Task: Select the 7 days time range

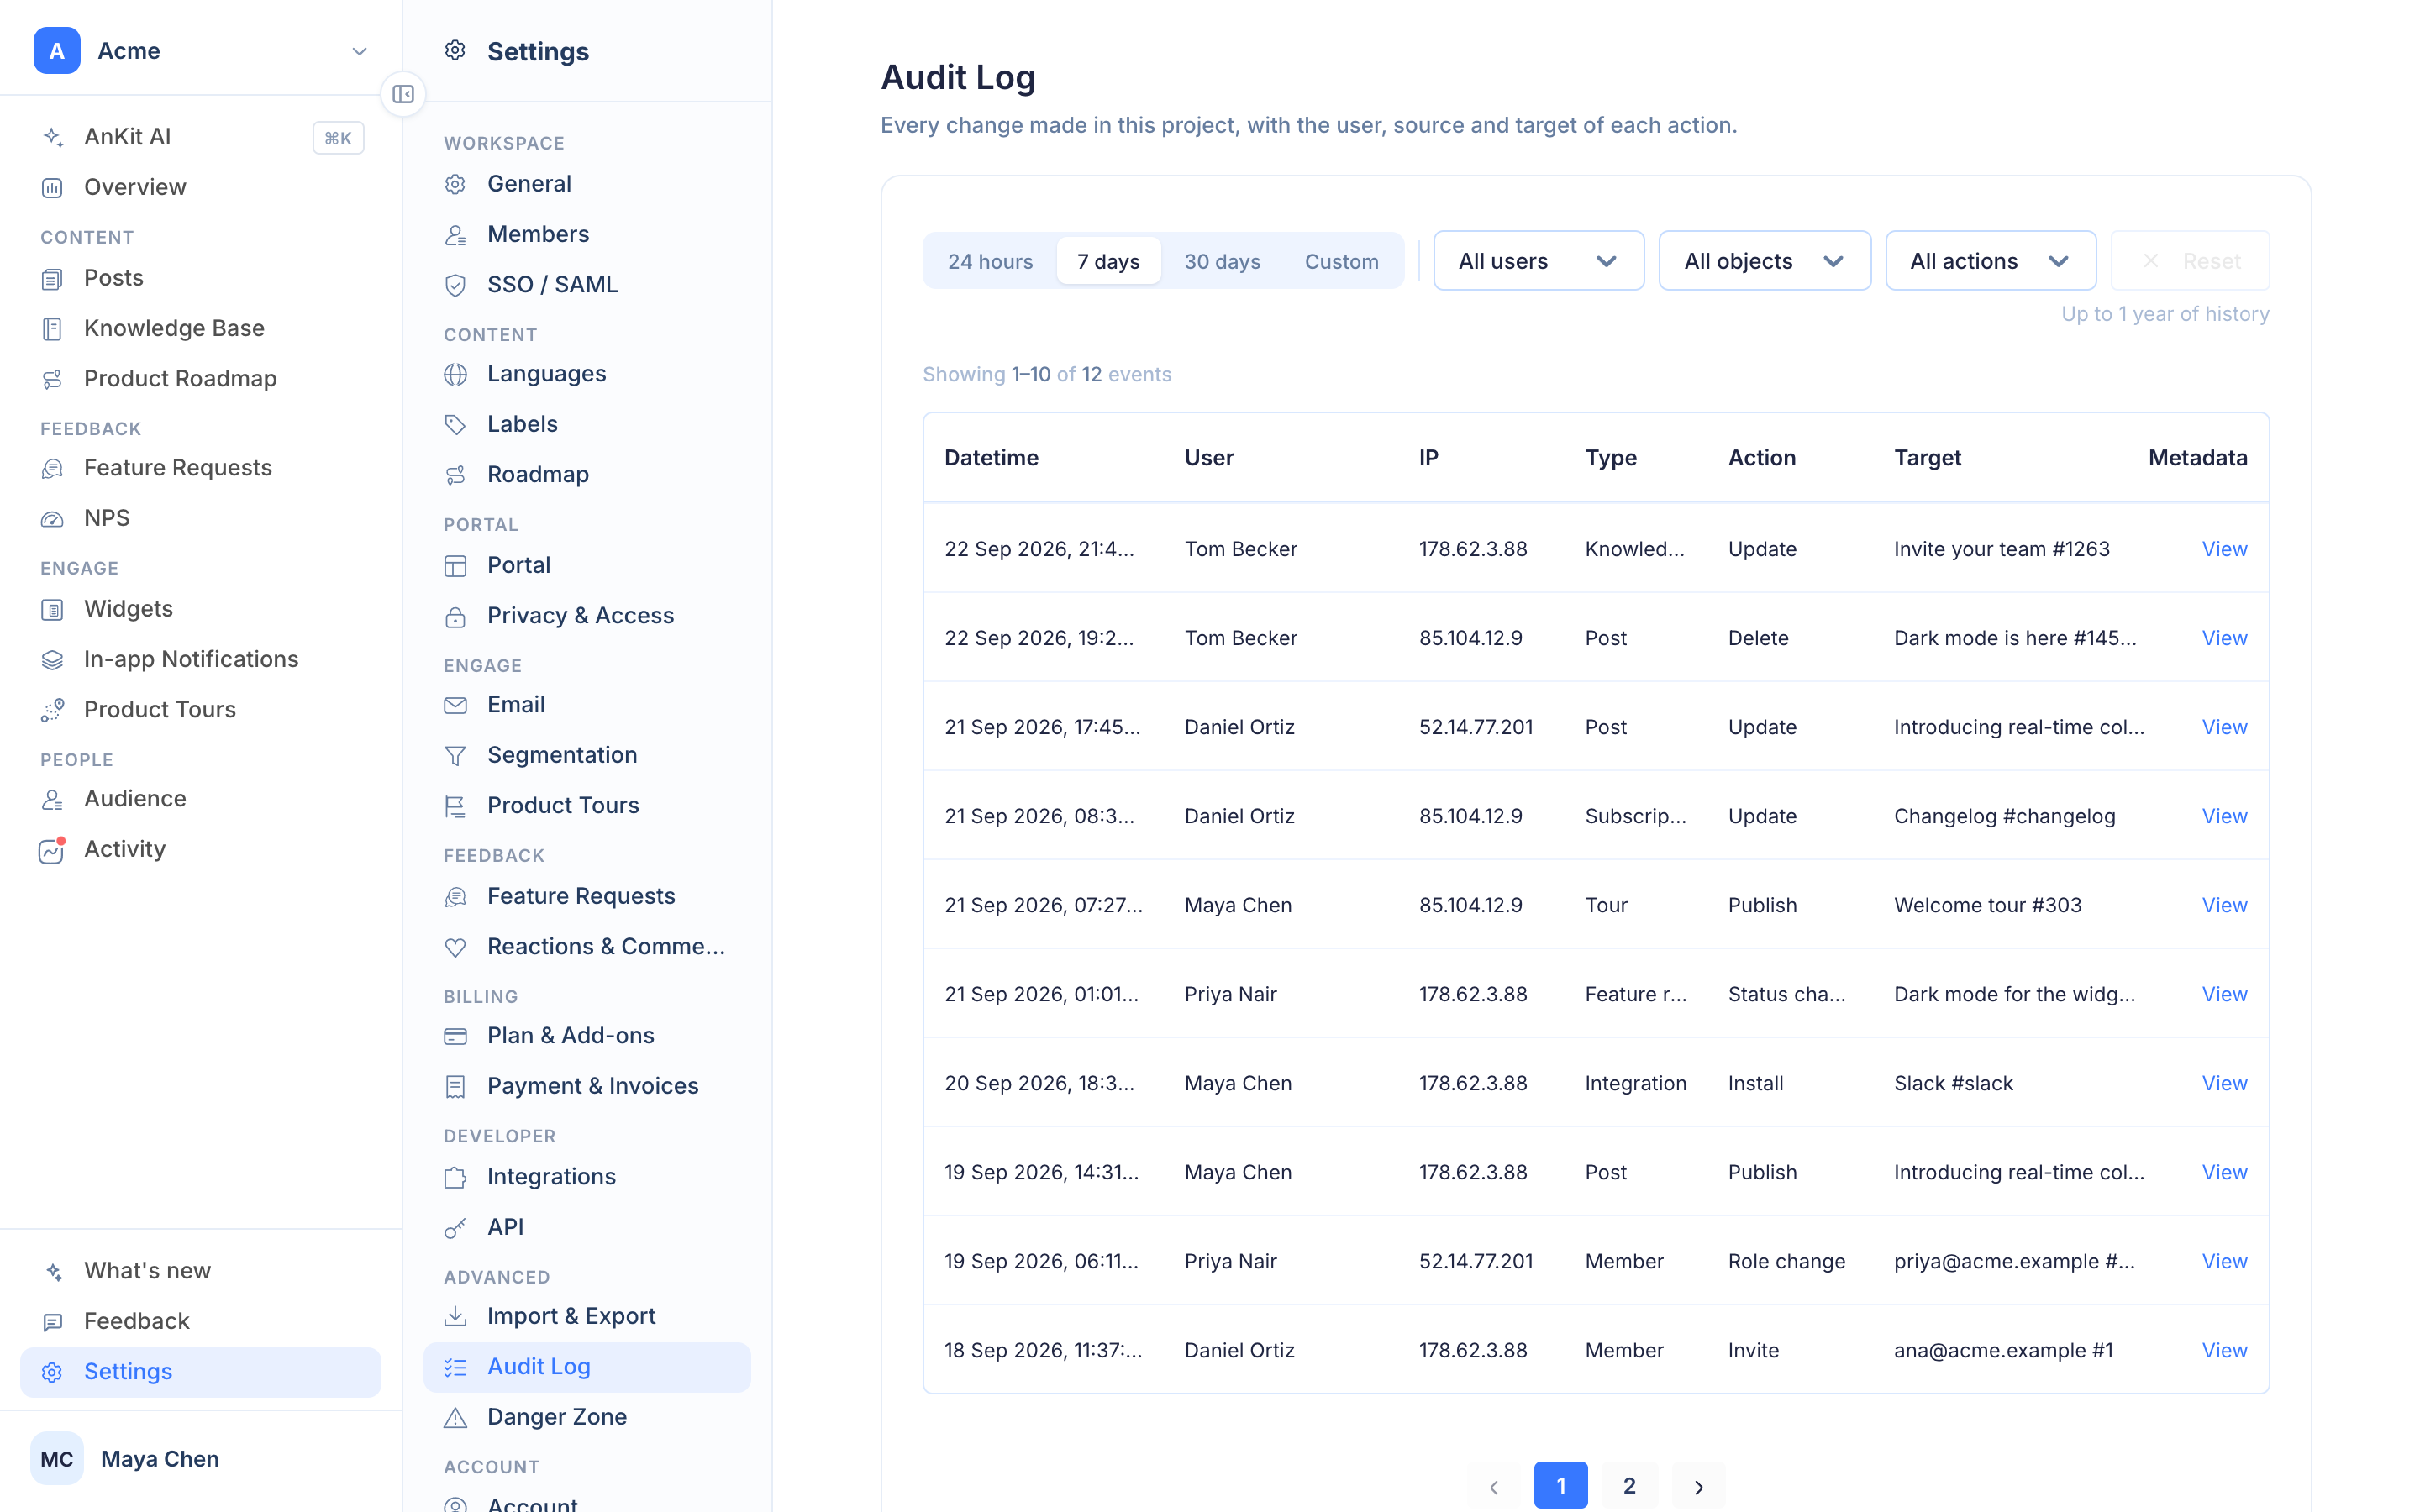Action: (x=1108, y=261)
